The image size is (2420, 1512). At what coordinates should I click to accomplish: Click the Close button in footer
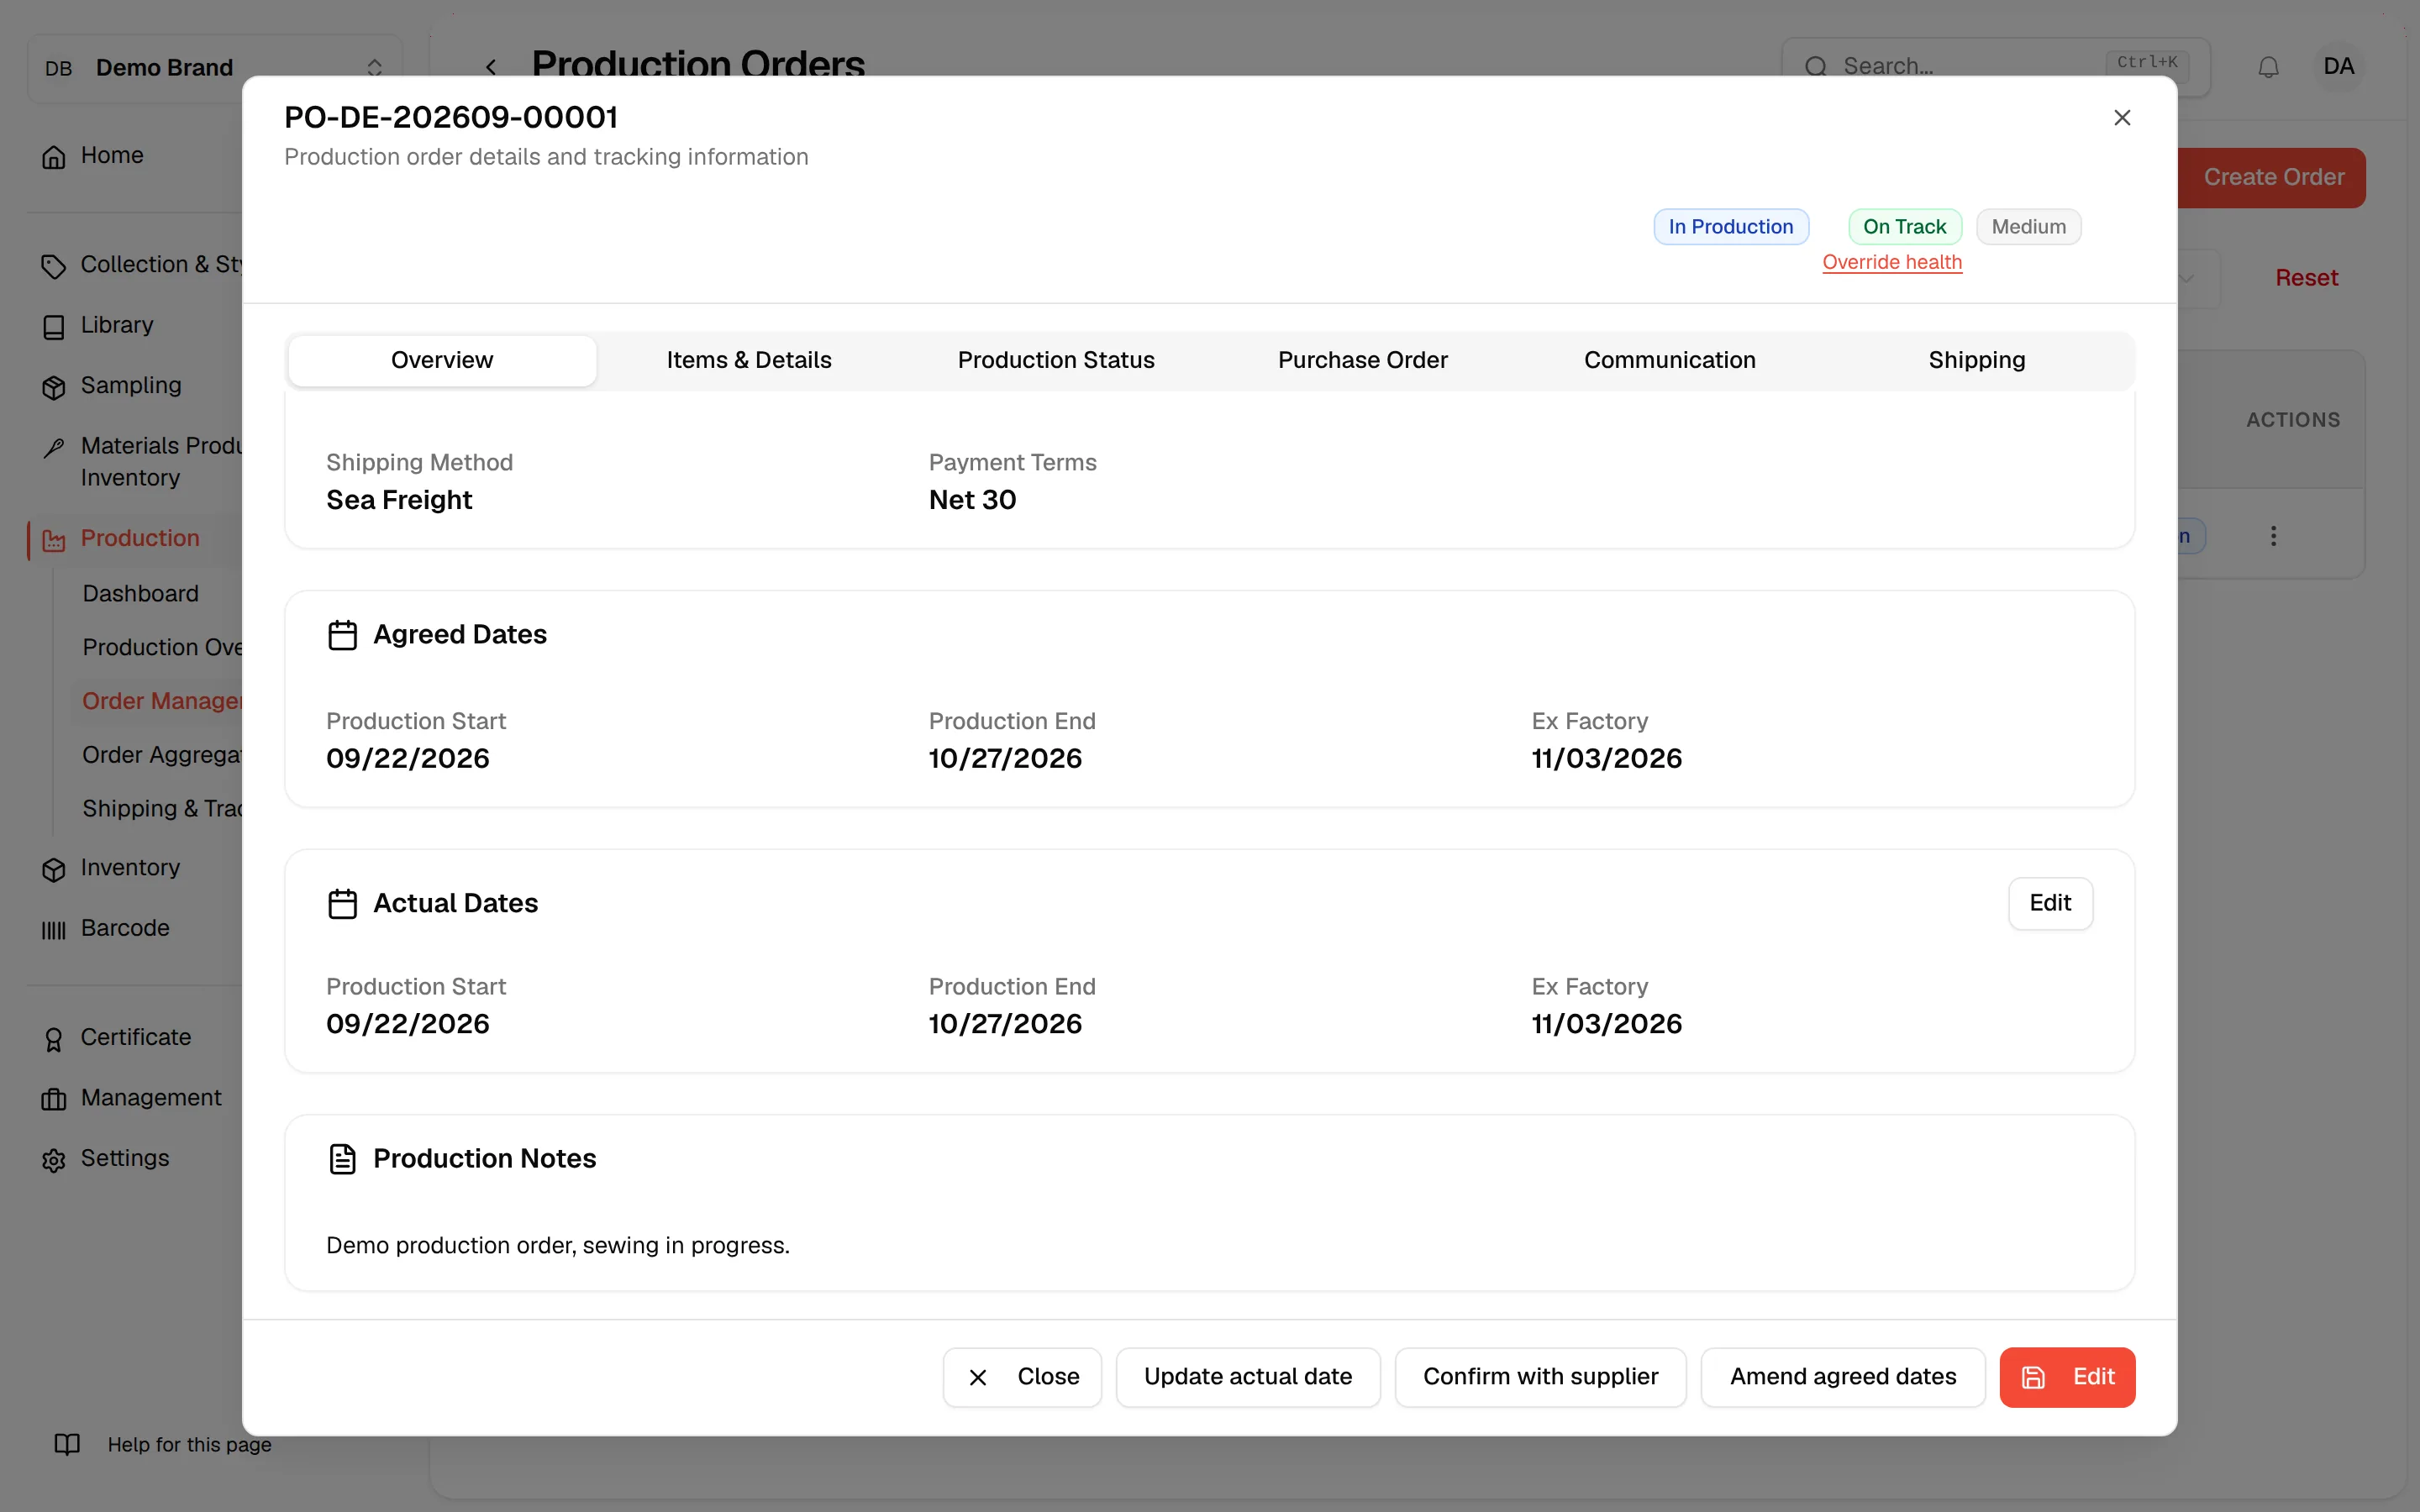(x=1022, y=1377)
